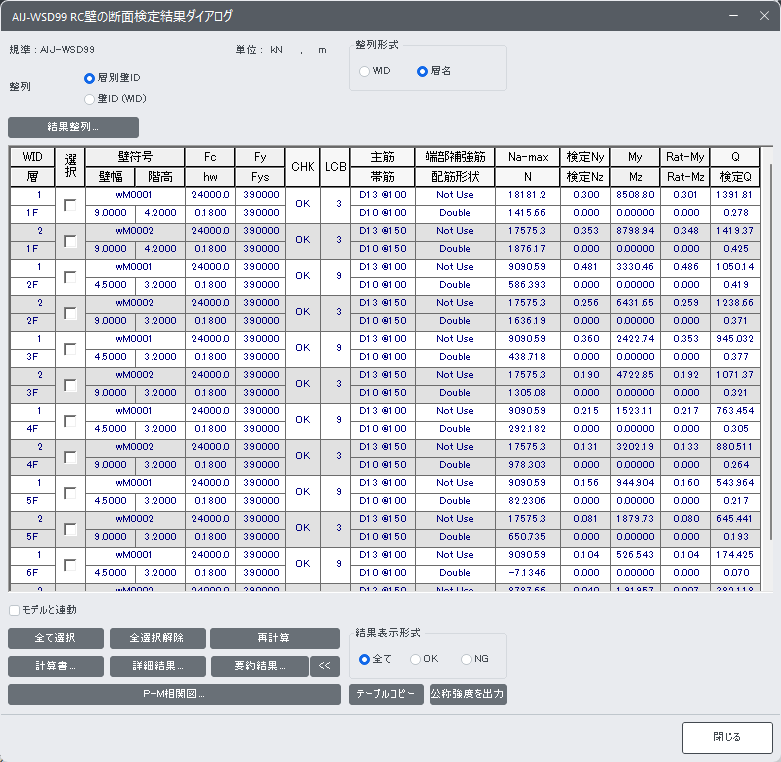Click the Fc column header
The width and height of the screenshot is (781, 762).
(210, 157)
